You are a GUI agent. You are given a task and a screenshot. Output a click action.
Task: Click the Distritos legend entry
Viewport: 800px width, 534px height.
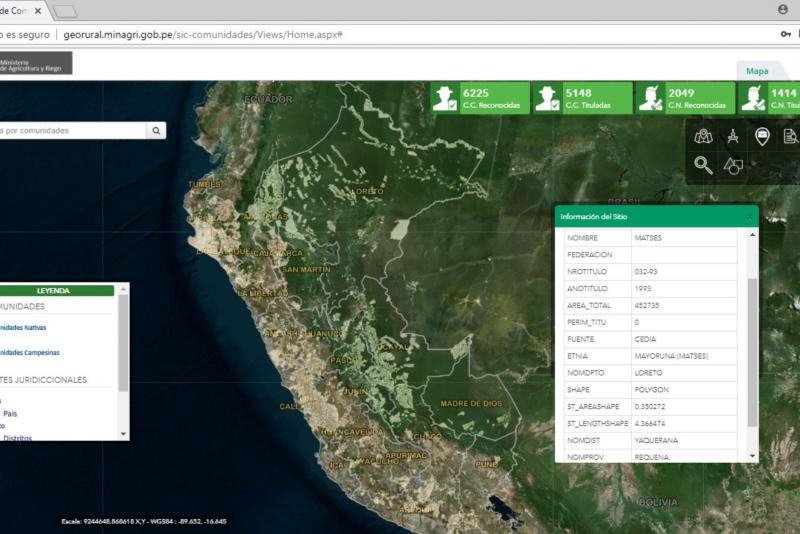point(17,438)
